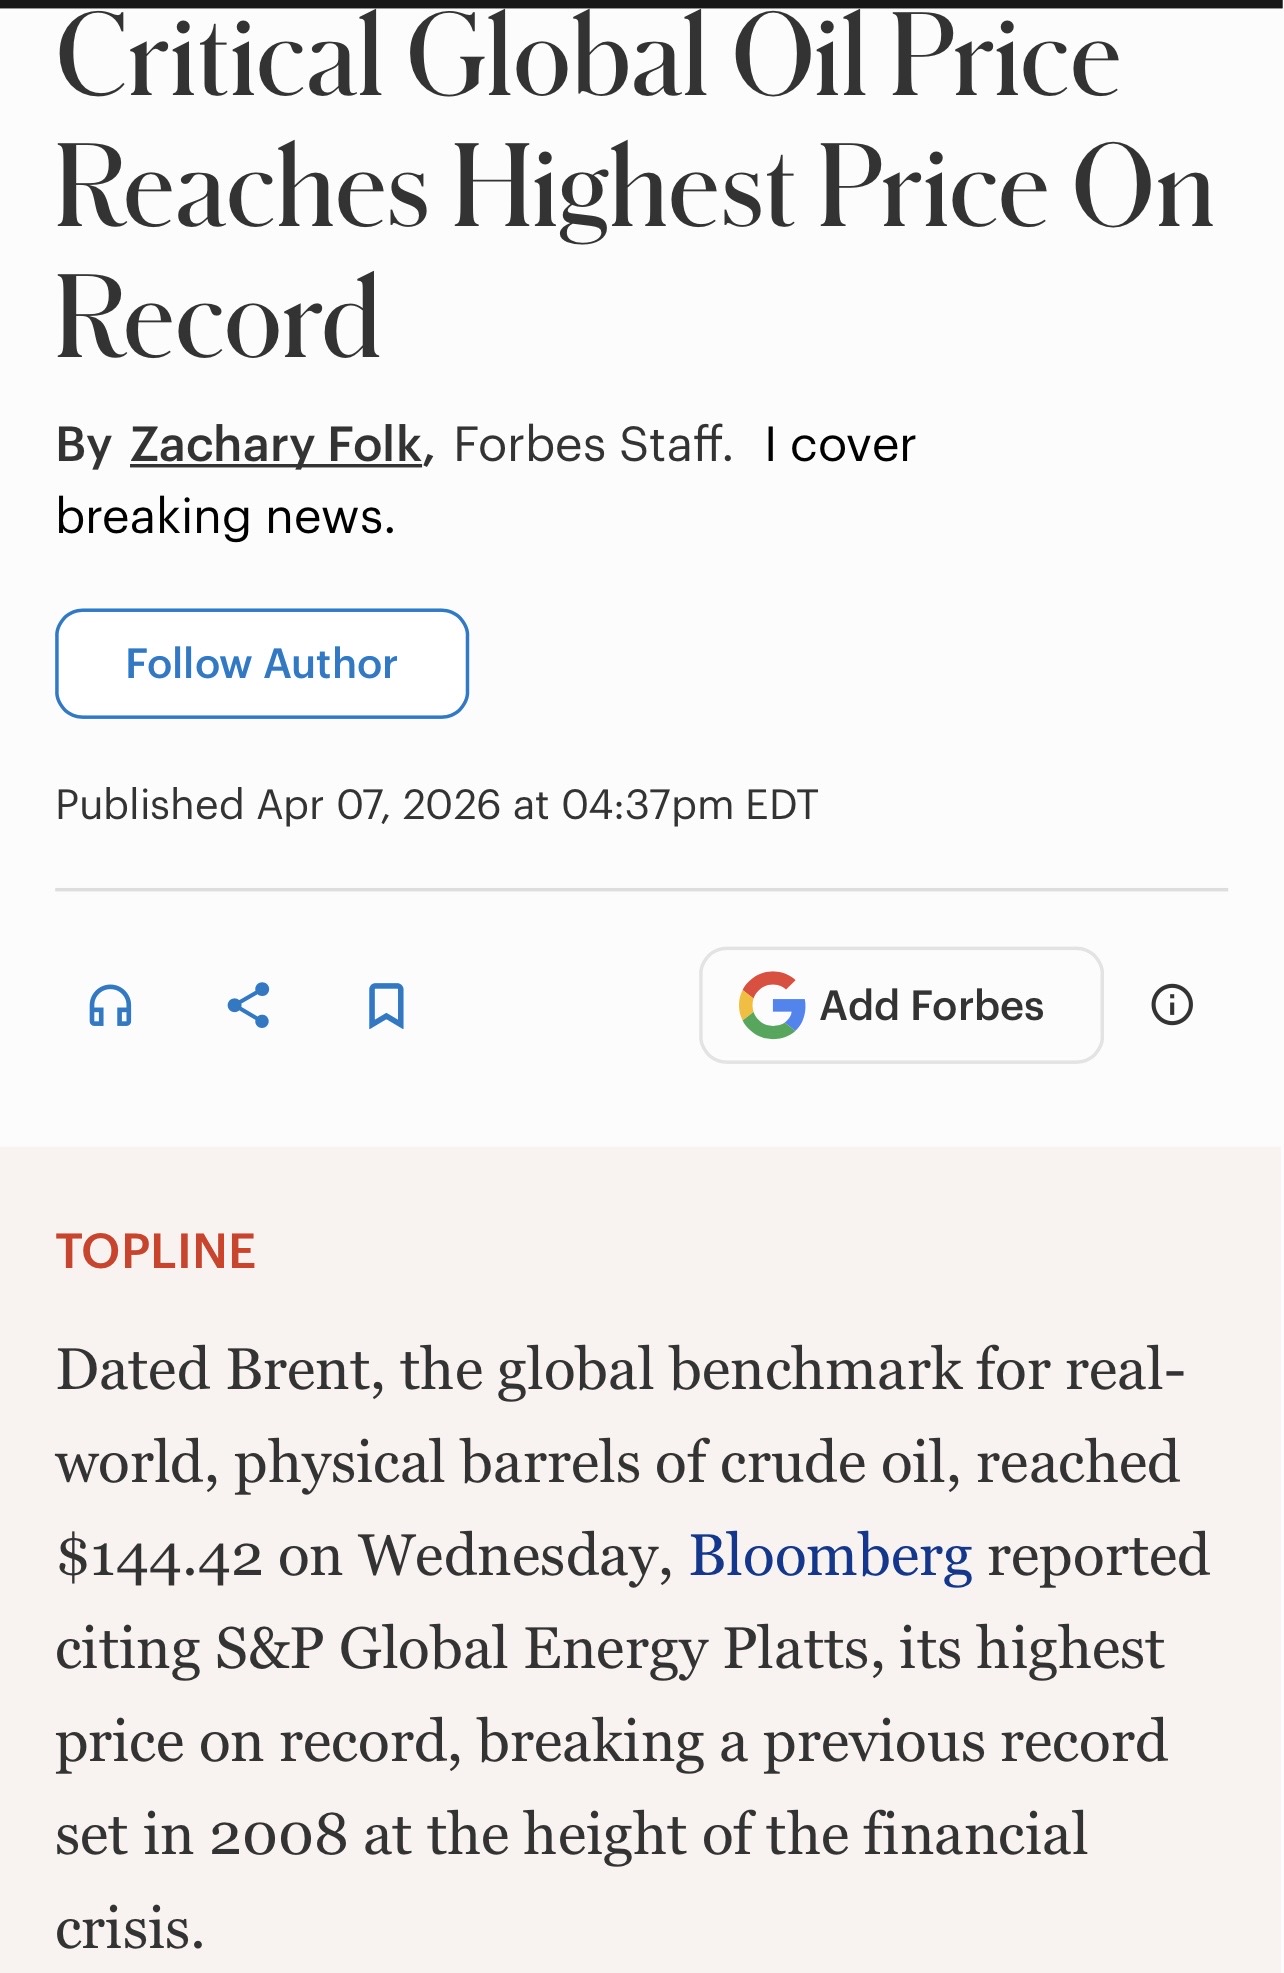
Task: Open Zachary Folk author page
Action: pyautogui.click(x=276, y=444)
